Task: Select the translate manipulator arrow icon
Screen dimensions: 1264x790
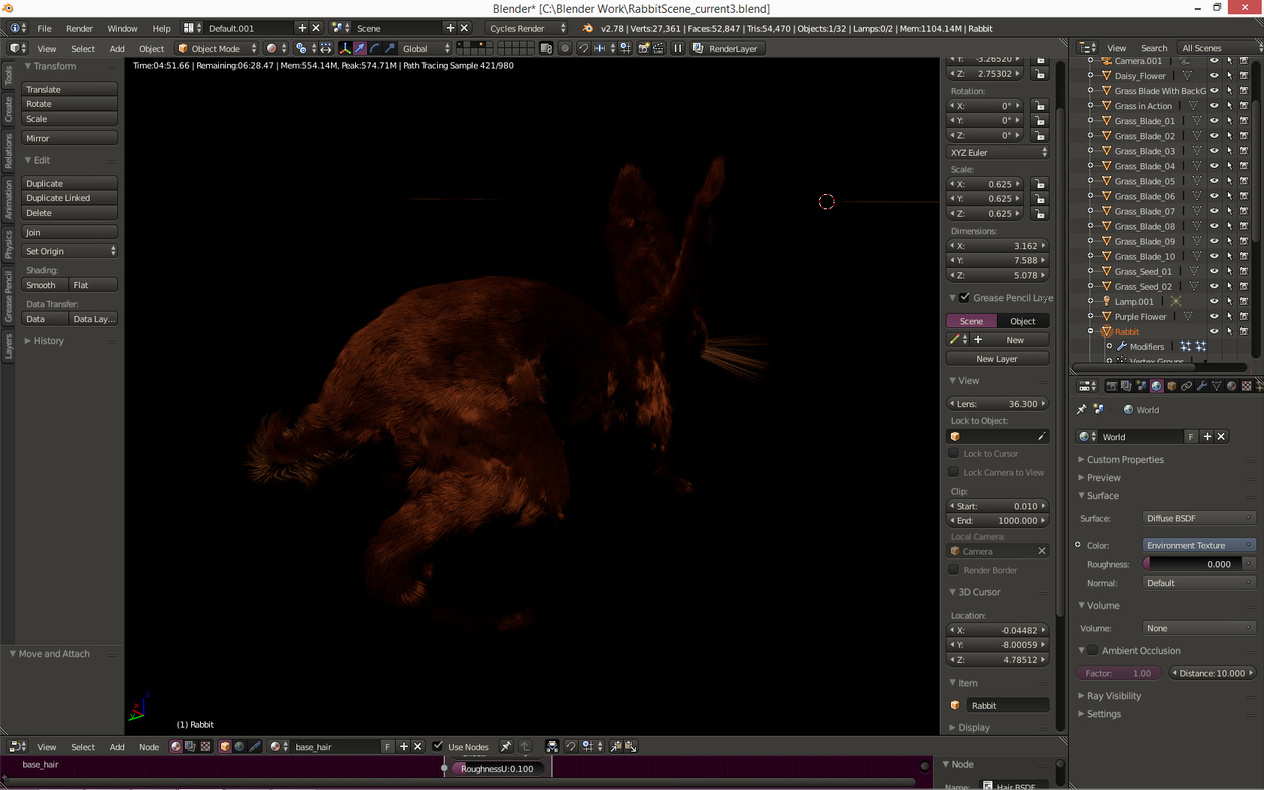Action: [x=359, y=48]
